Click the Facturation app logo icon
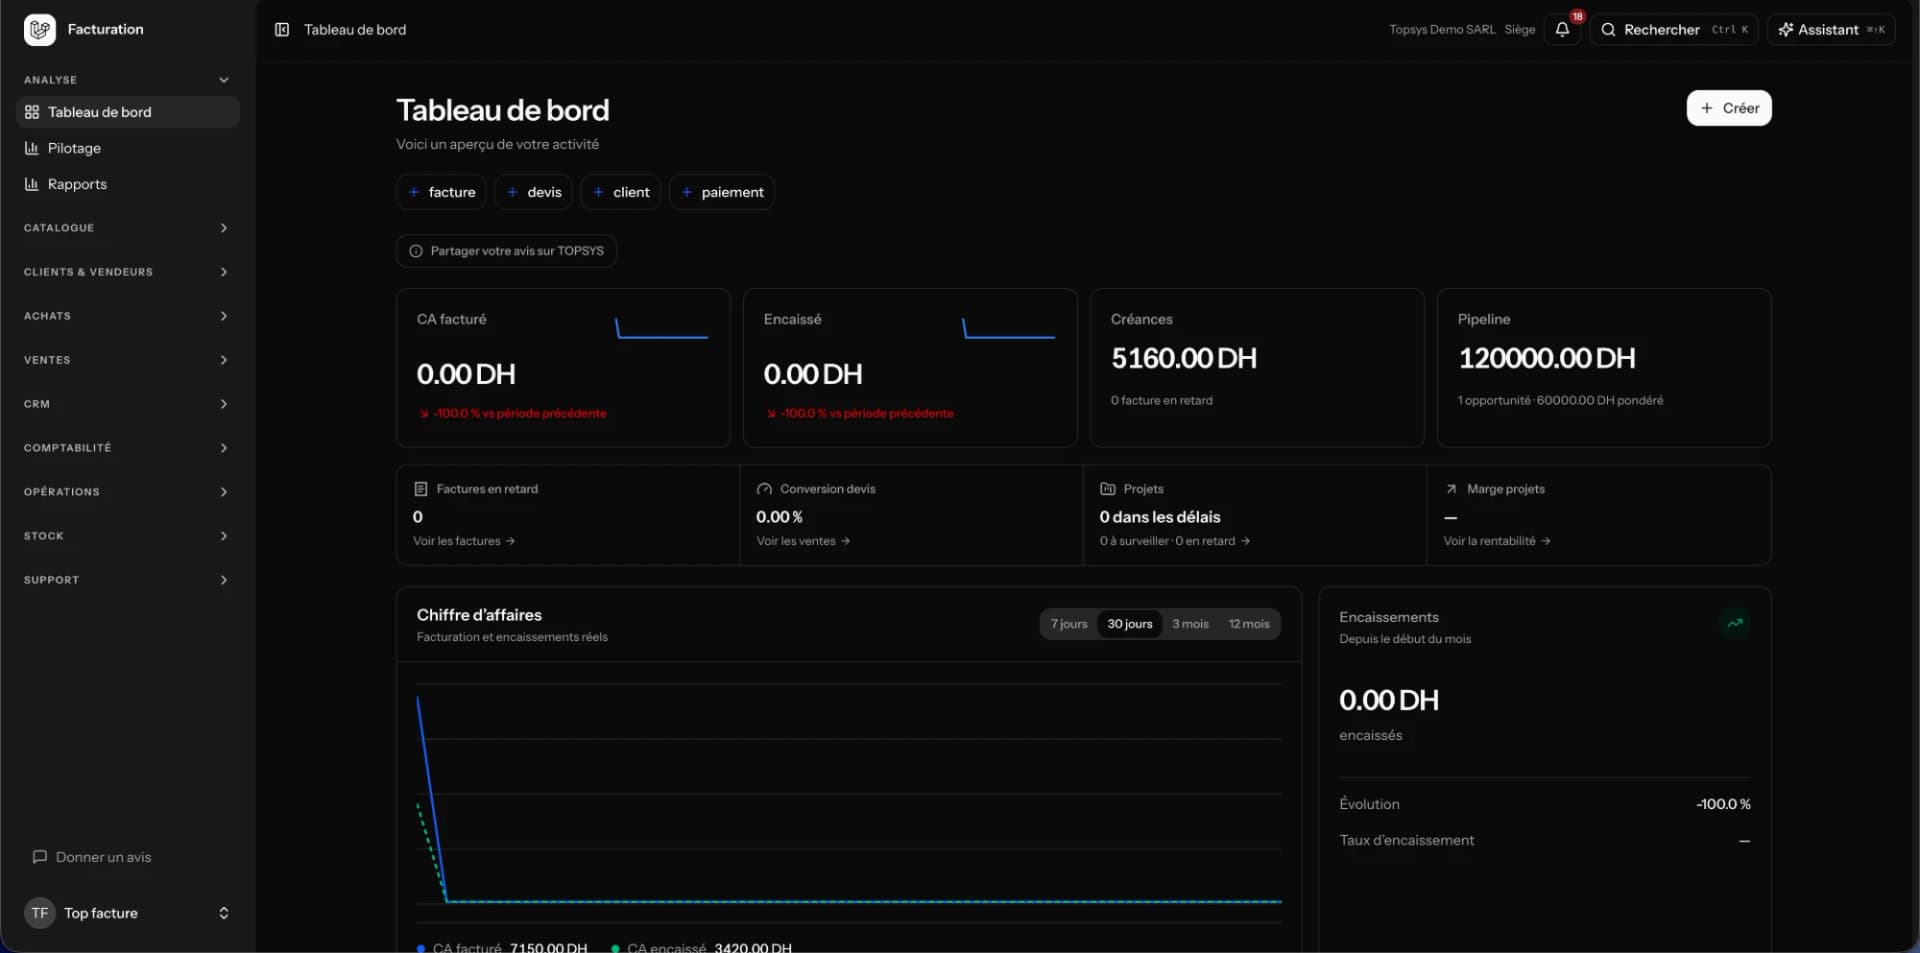This screenshot has width=1920, height=953. coord(40,30)
